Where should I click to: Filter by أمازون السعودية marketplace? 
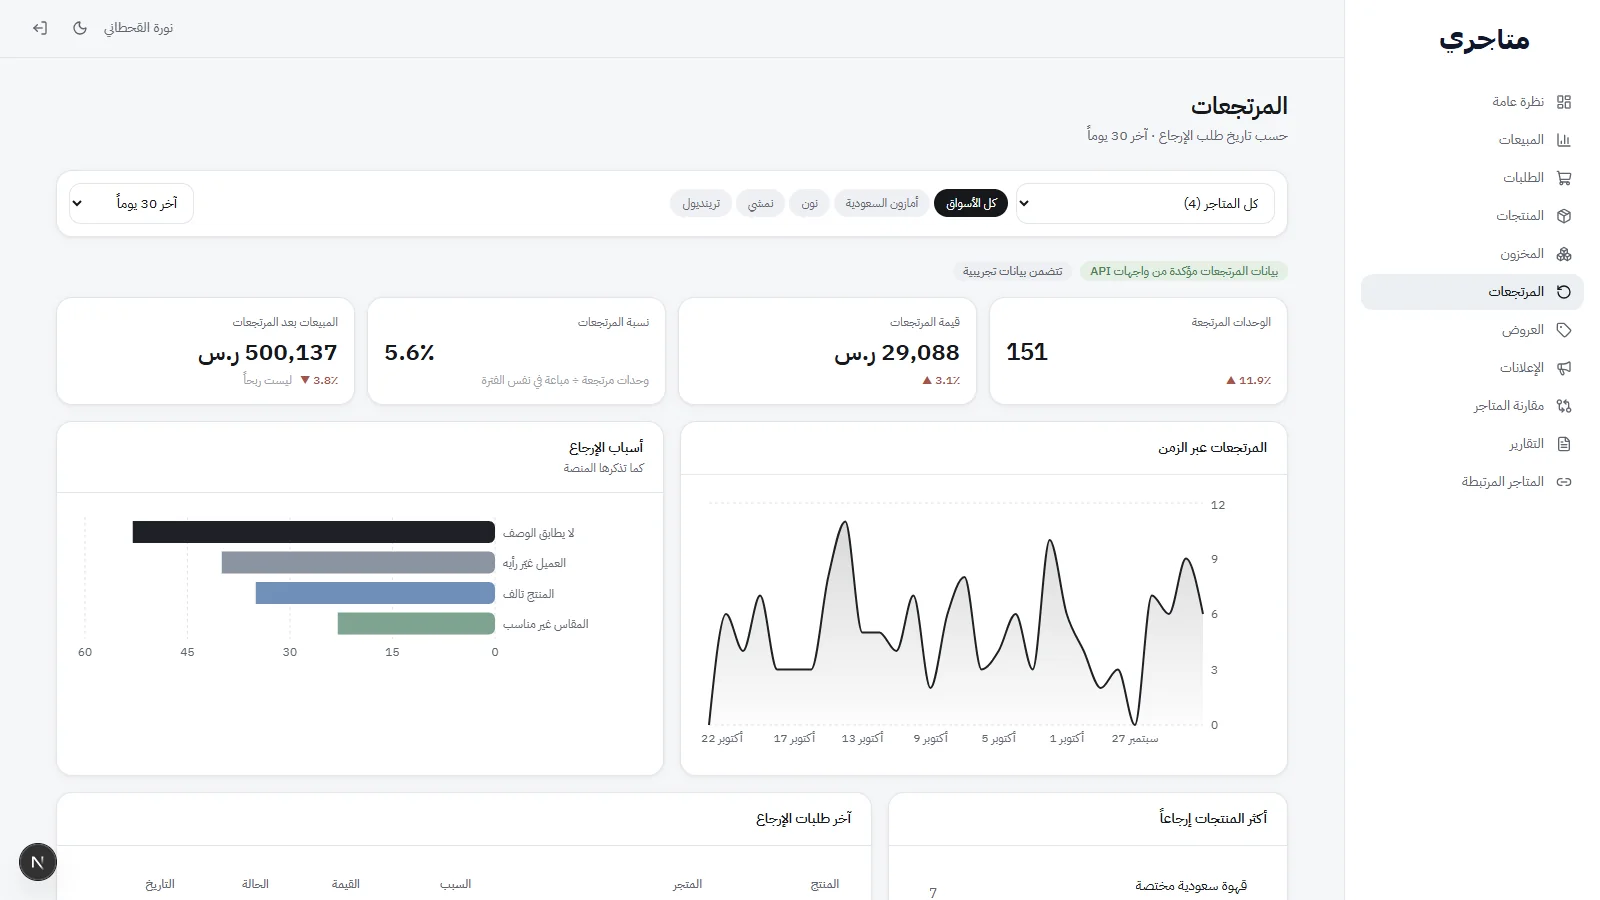click(882, 204)
